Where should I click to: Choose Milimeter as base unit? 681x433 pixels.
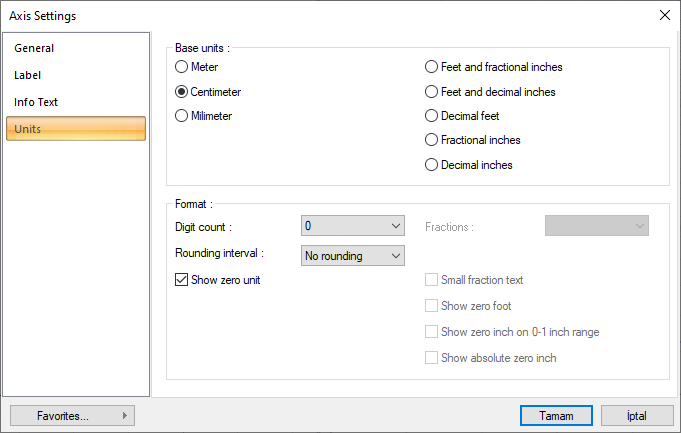181,116
